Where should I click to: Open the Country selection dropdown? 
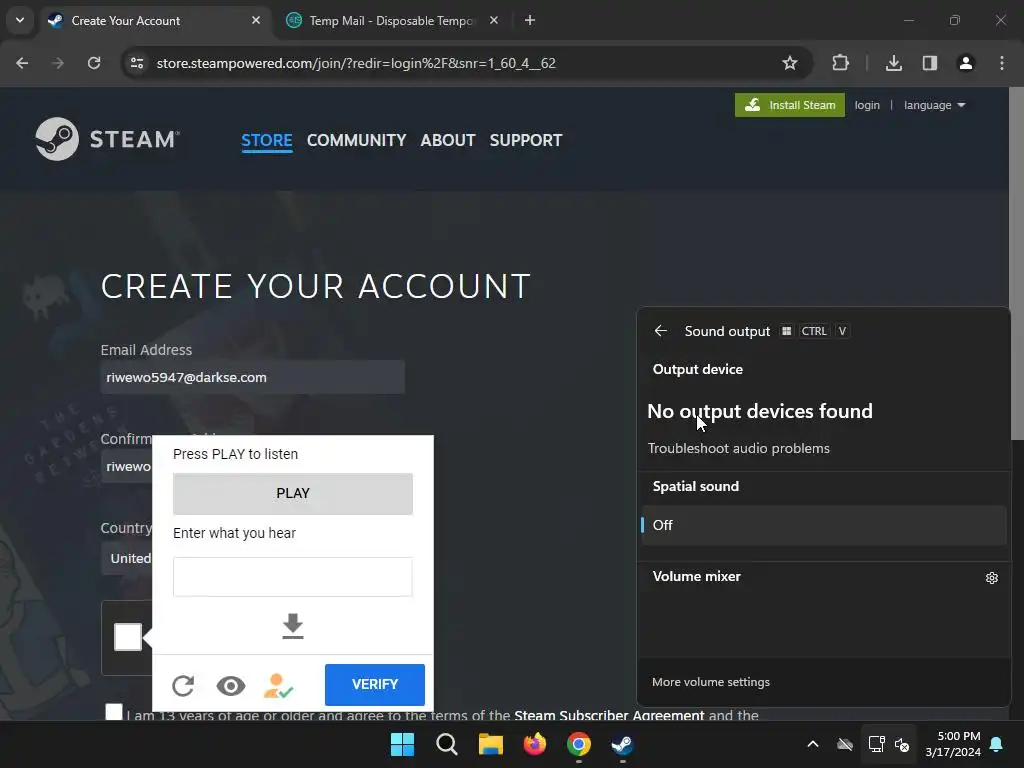[127, 558]
